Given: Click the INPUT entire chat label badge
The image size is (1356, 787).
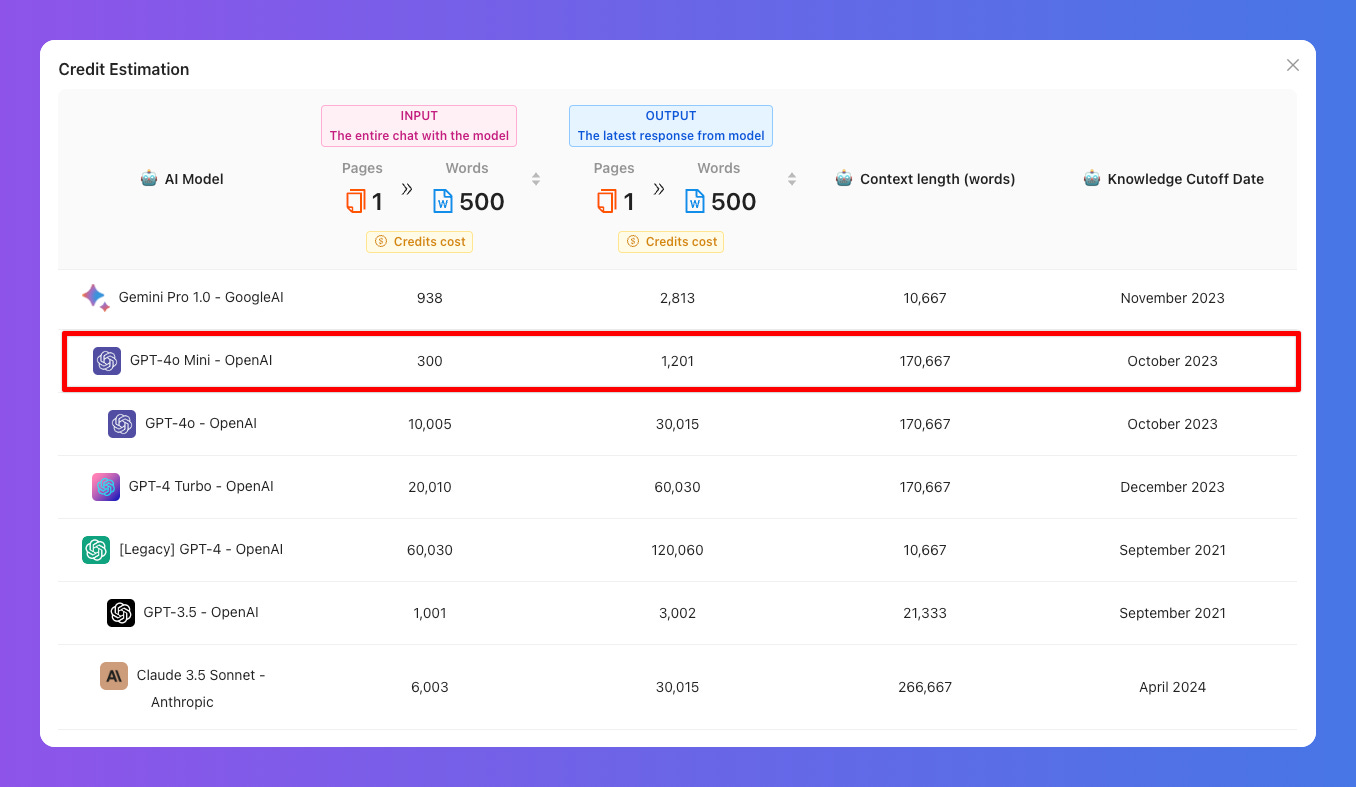Looking at the screenshot, I should pos(419,126).
